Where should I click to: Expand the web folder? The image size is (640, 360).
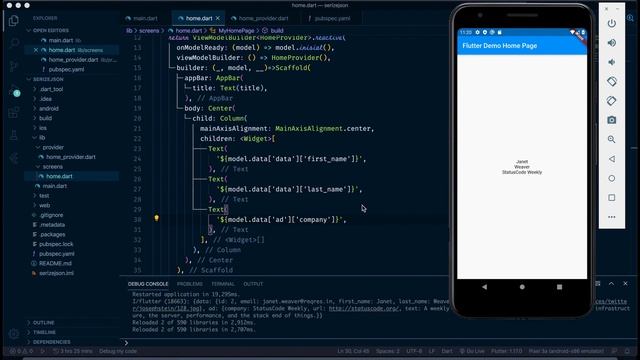click(44, 205)
